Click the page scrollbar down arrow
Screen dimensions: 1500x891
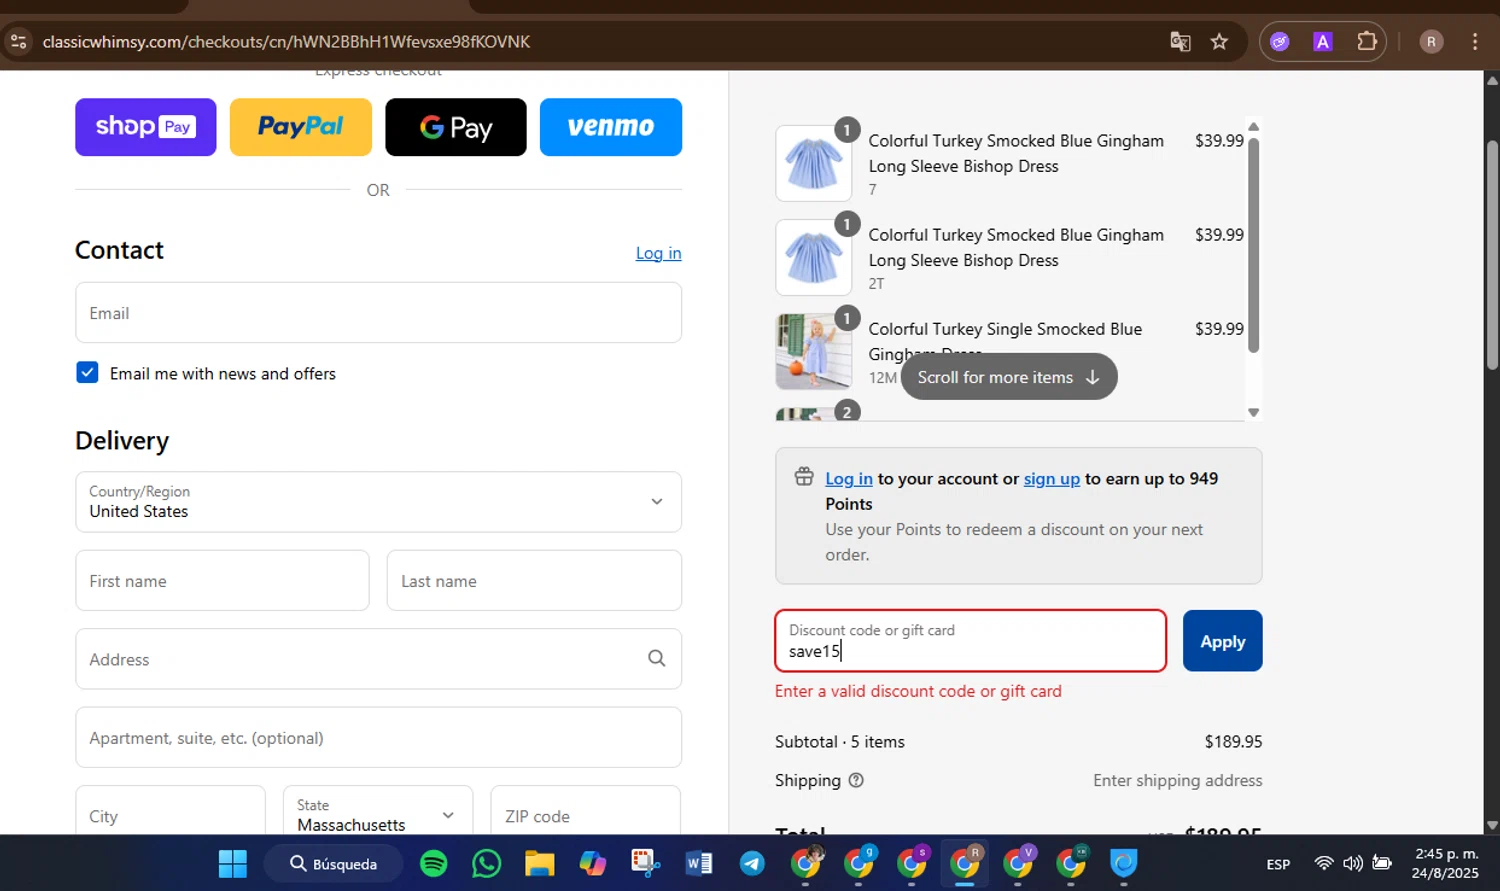(1492, 826)
